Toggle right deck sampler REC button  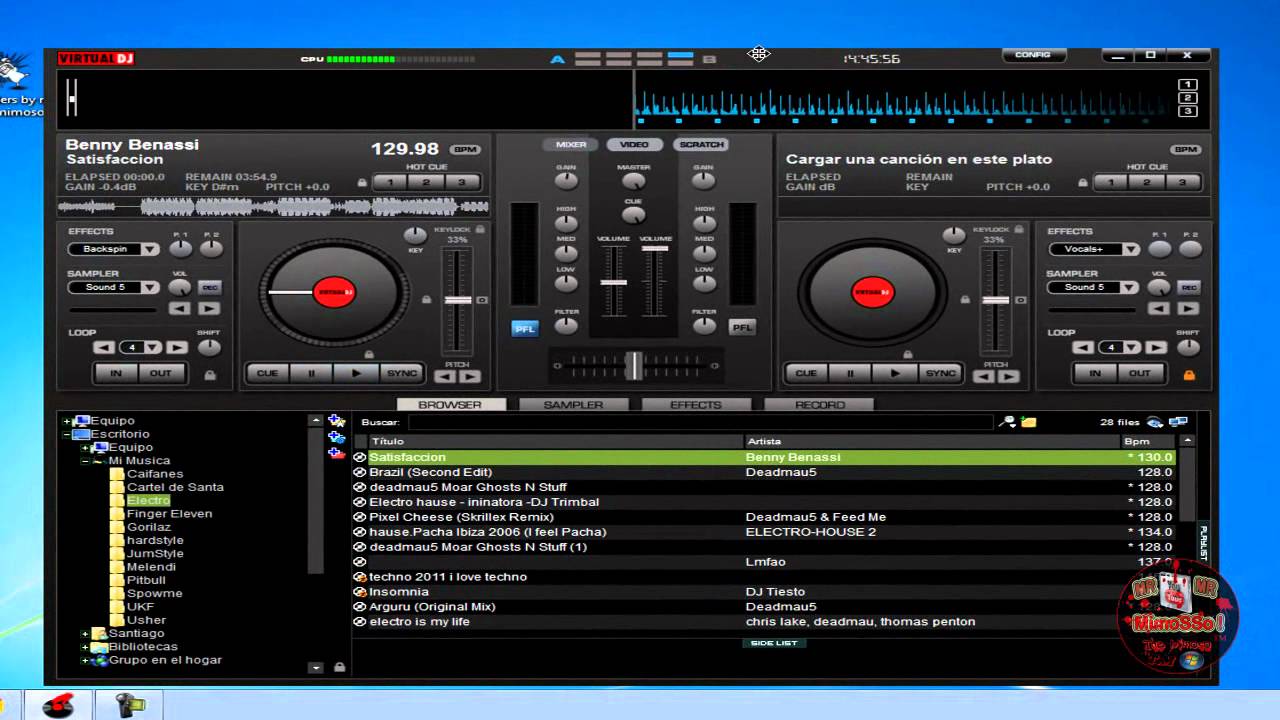pyautogui.click(x=1188, y=287)
